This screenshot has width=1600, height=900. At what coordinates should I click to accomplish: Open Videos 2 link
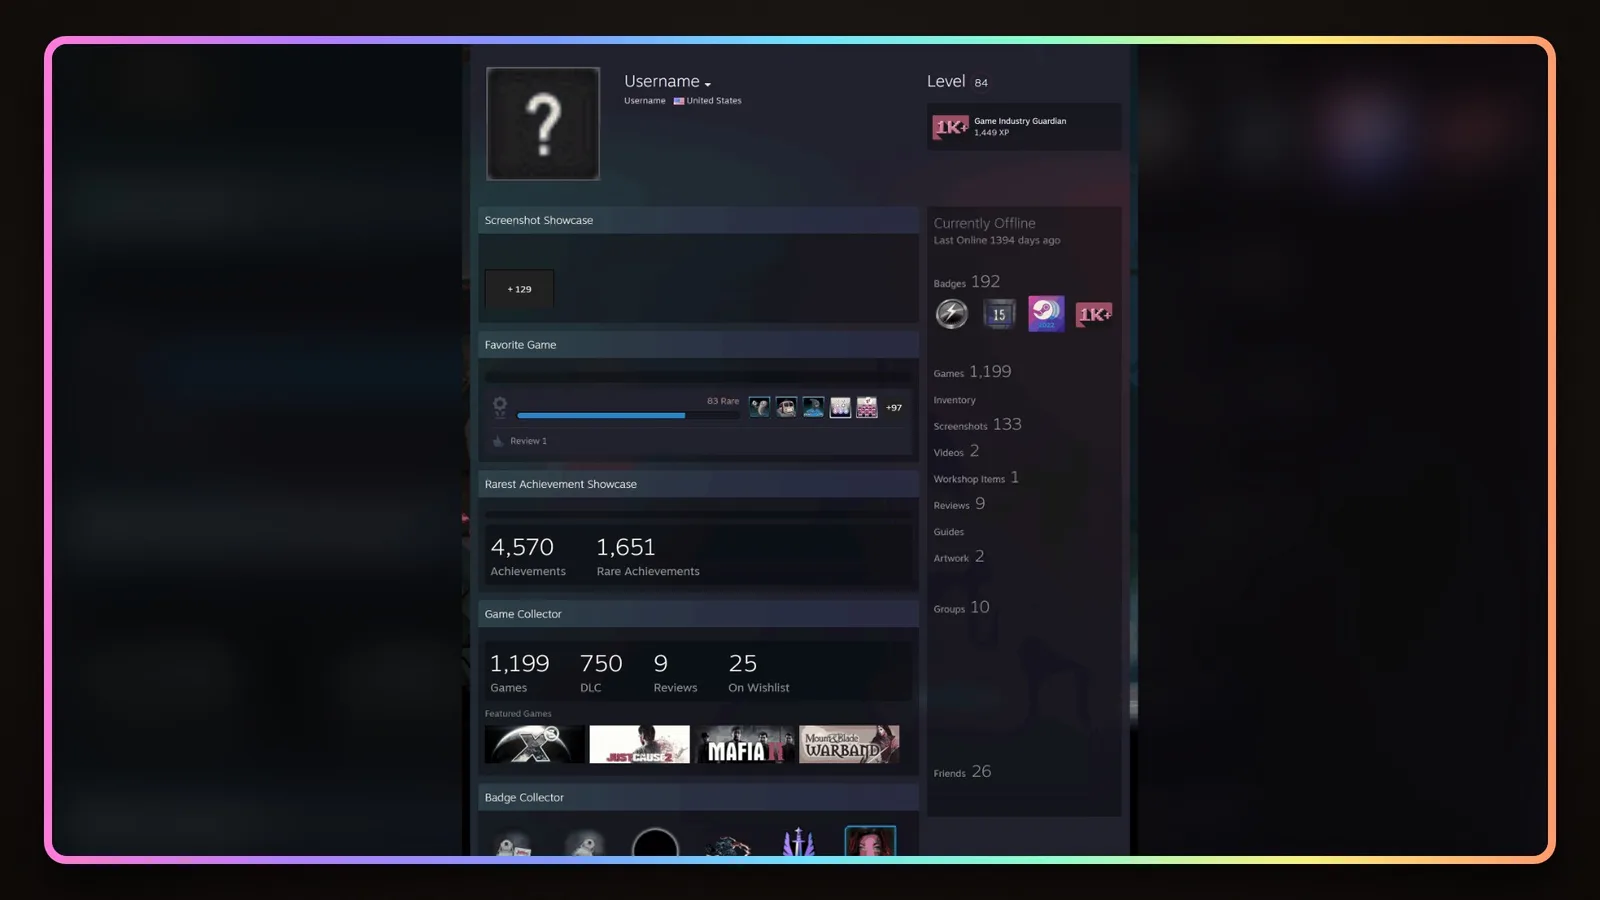point(956,451)
